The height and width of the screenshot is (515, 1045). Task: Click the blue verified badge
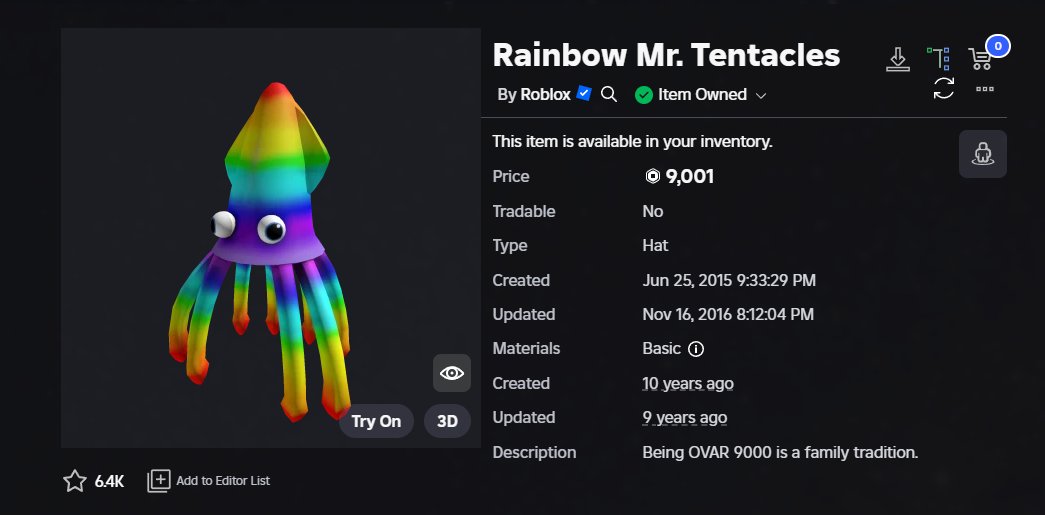(x=584, y=93)
